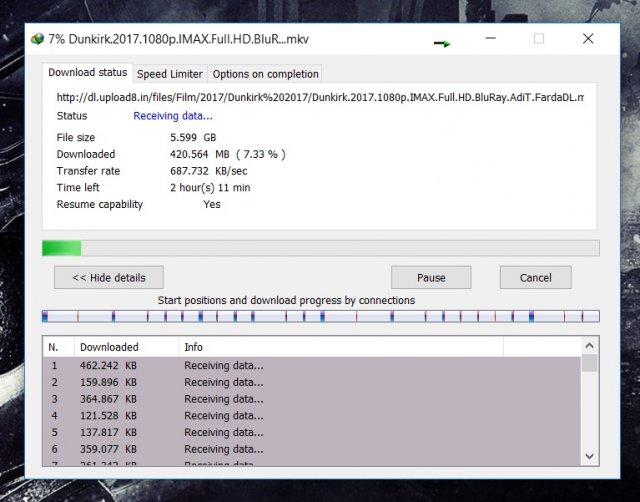The height and width of the screenshot is (502, 640).
Task: Collapse details with Hide details button
Action: click(x=108, y=277)
